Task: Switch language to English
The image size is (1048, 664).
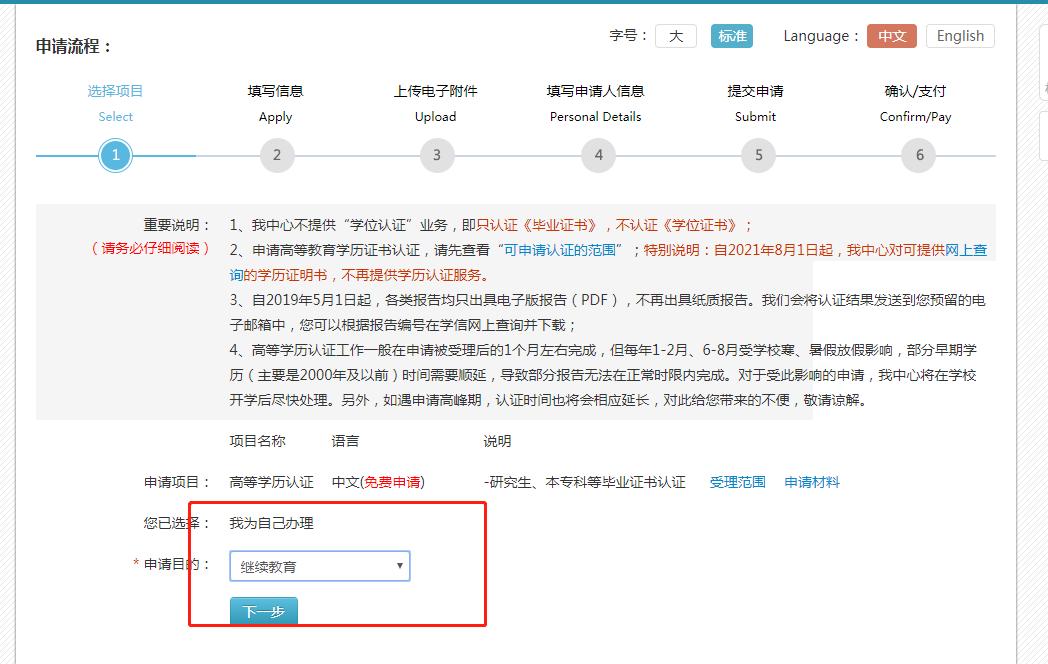Action: [959, 35]
